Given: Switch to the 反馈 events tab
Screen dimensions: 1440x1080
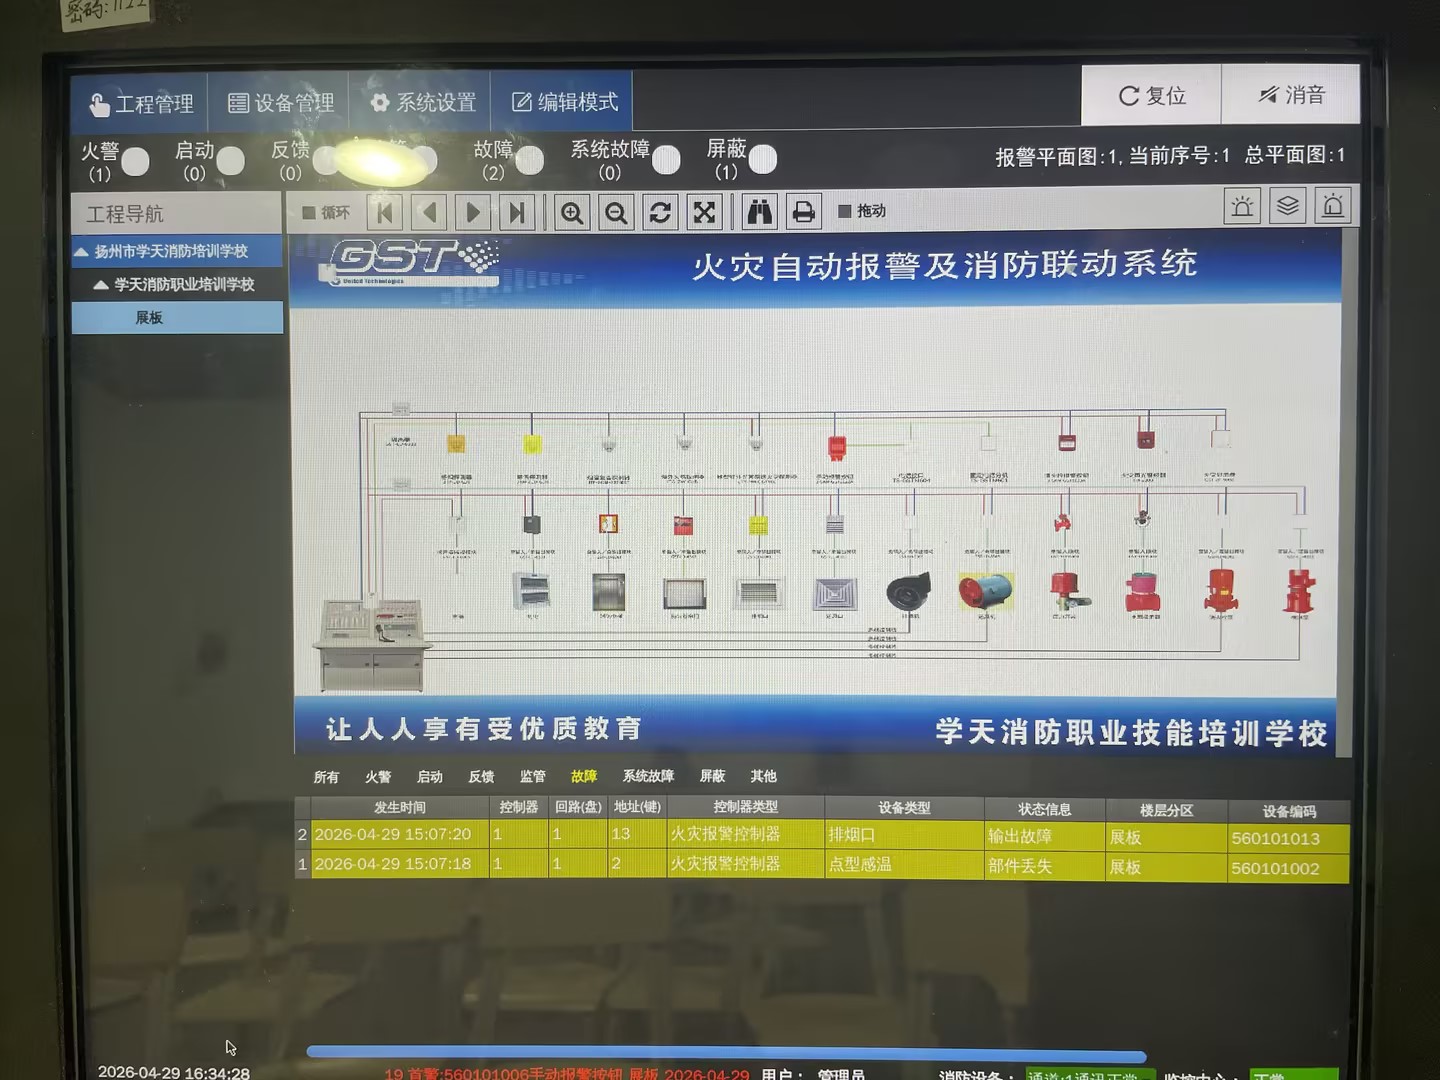Looking at the screenshot, I should (x=481, y=777).
